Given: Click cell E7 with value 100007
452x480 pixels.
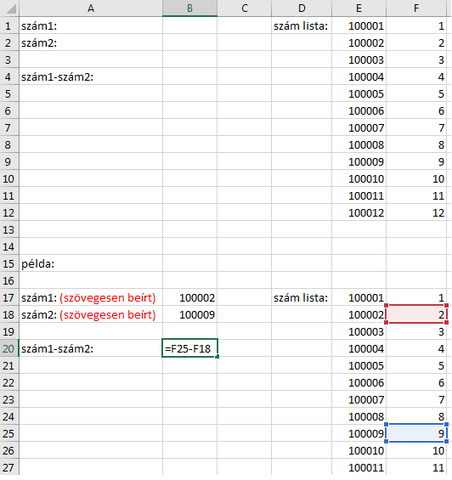Looking at the screenshot, I should (x=359, y=128).
